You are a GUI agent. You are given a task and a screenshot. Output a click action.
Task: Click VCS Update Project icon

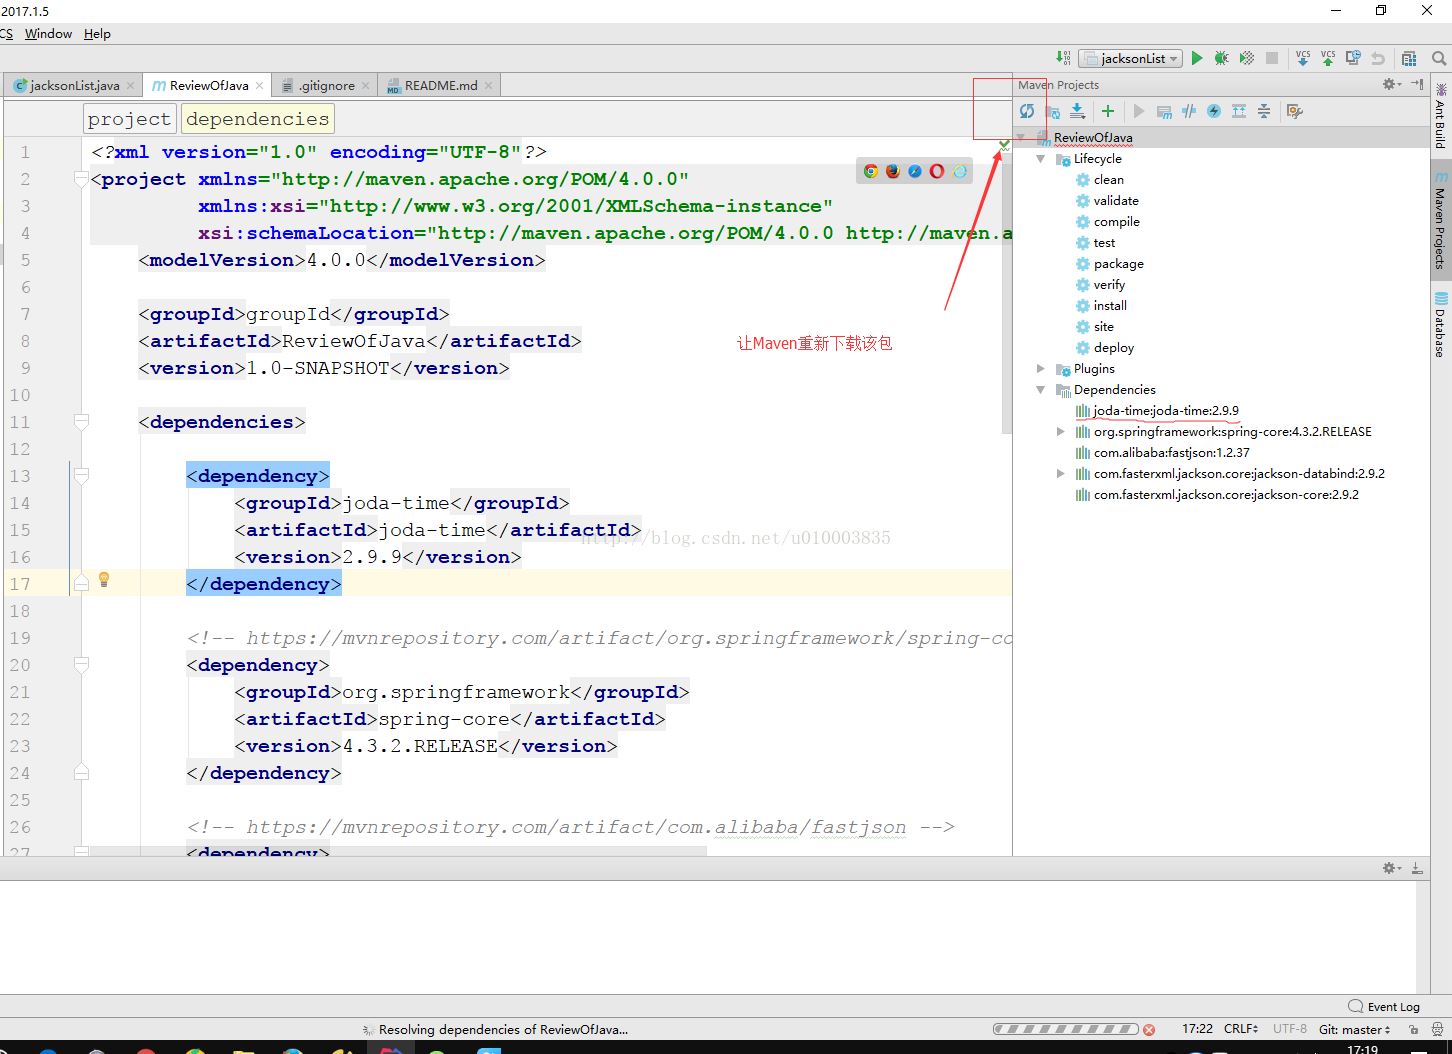(1302, 58)
